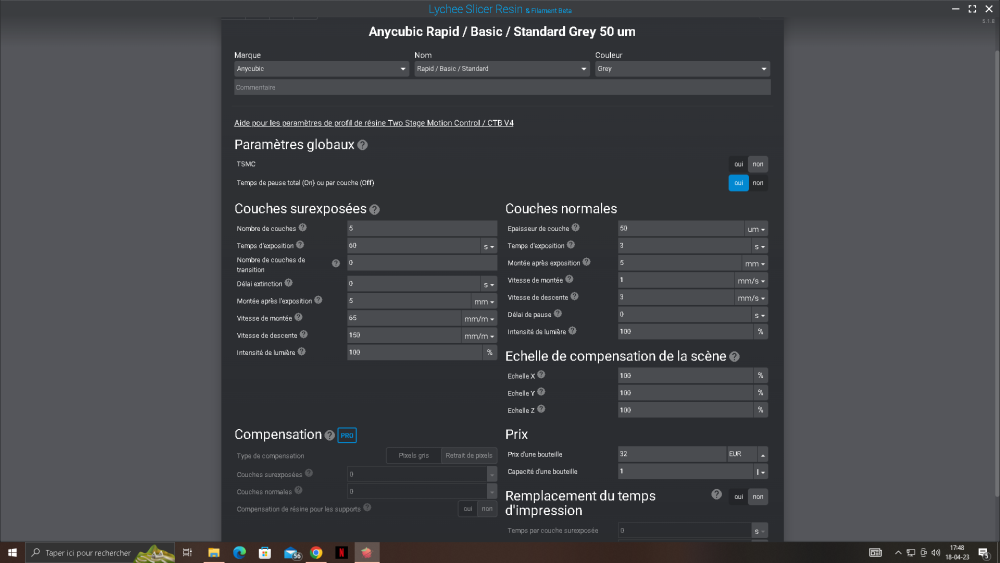Open help icon next to Paramètres globaux
Image resolution: width=1000 pixels, height=563 pixels.
pyautogui.click(x=362, y=145)
